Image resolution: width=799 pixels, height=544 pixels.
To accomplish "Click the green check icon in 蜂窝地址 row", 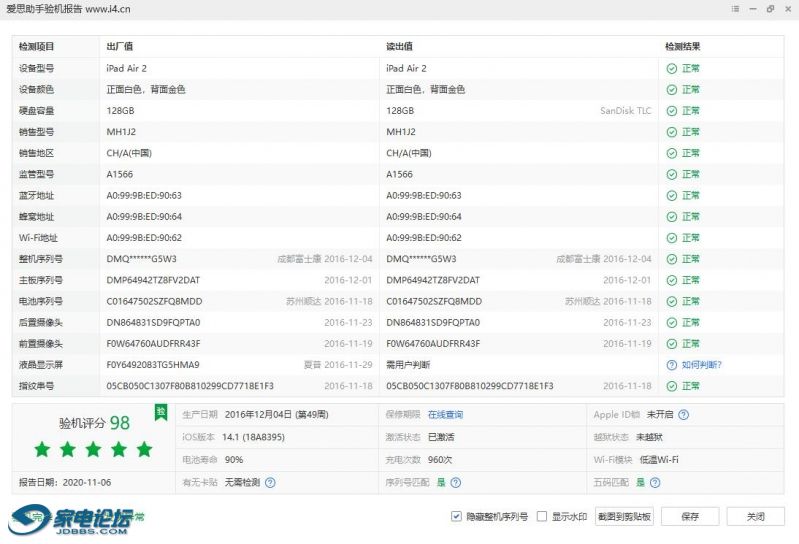I will tap(672, 216).
